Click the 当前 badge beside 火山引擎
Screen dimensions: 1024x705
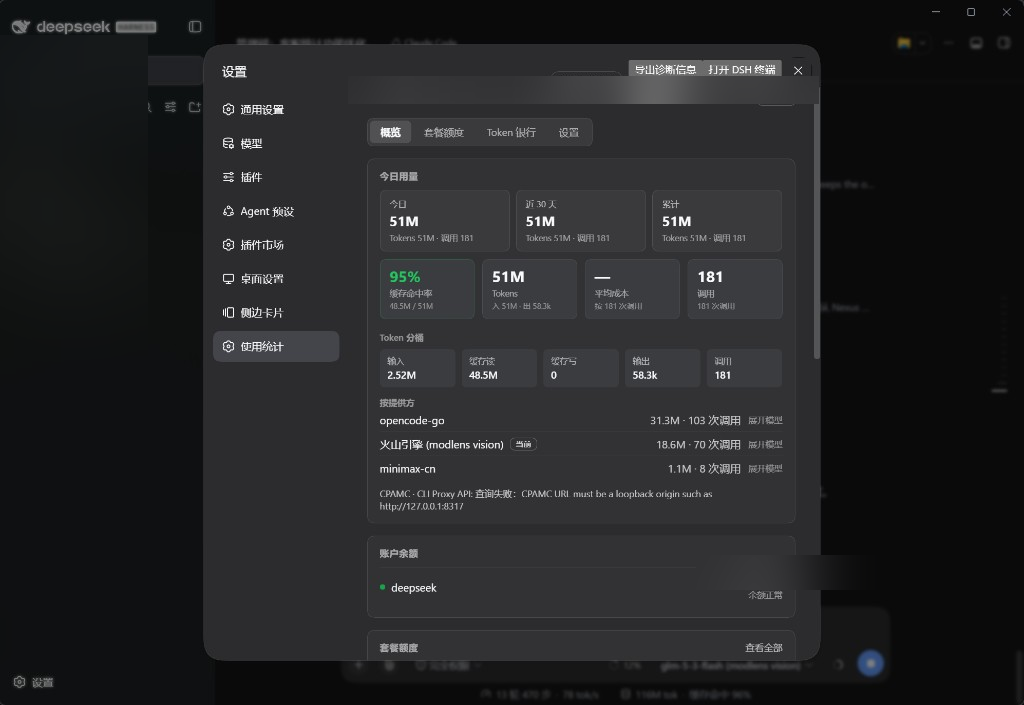[523, 445]
